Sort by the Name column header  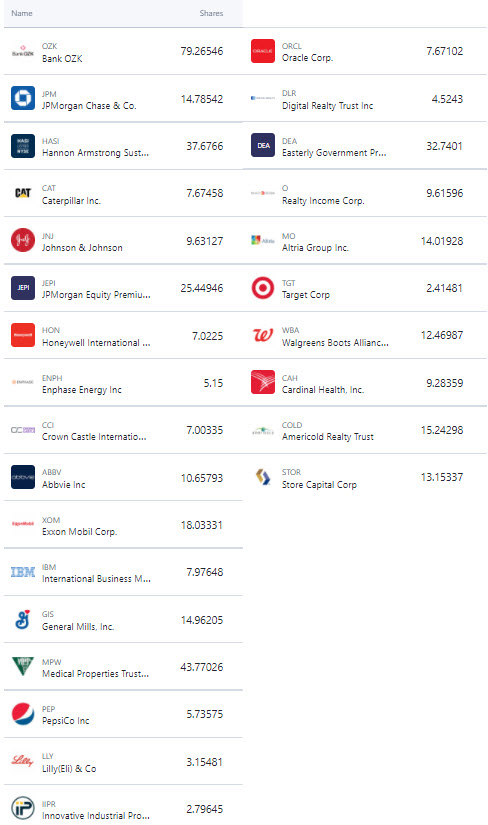[22, 13]
